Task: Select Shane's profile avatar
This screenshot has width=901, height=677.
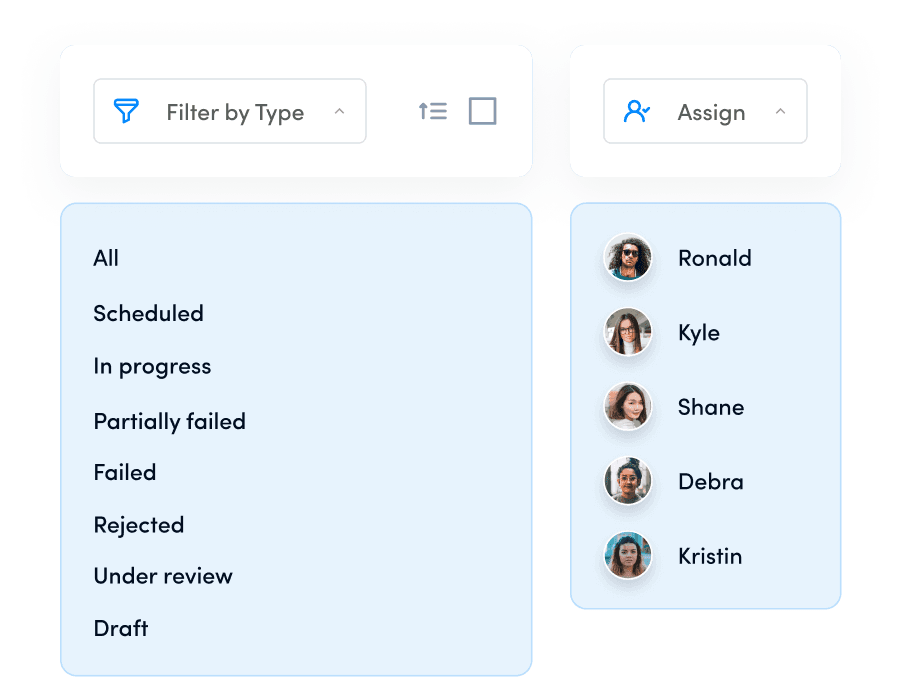Action: [x=627, y=407]
